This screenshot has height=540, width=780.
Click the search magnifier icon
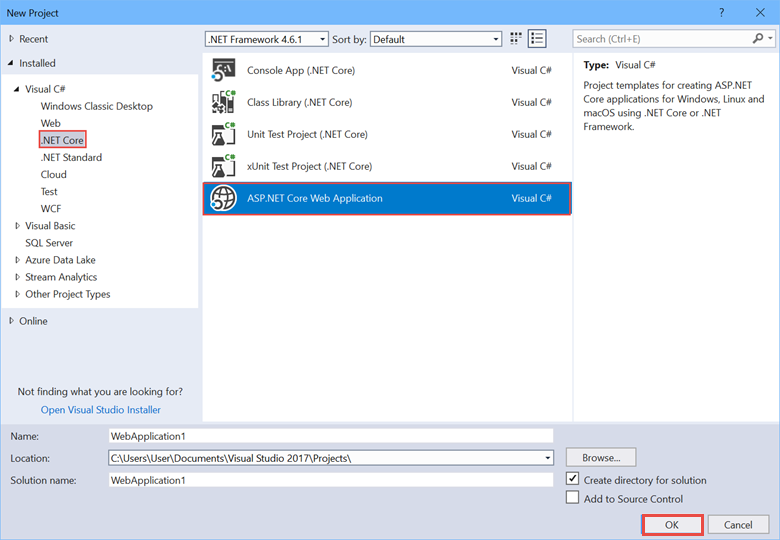tap(758, 38)
